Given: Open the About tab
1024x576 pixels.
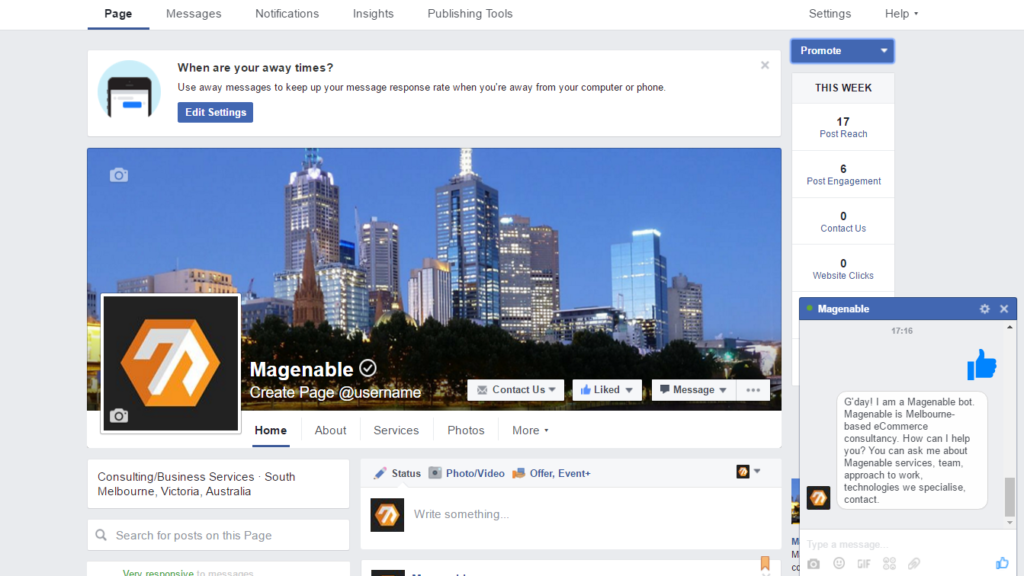Looking at the screenshot, I should [330, 430].
